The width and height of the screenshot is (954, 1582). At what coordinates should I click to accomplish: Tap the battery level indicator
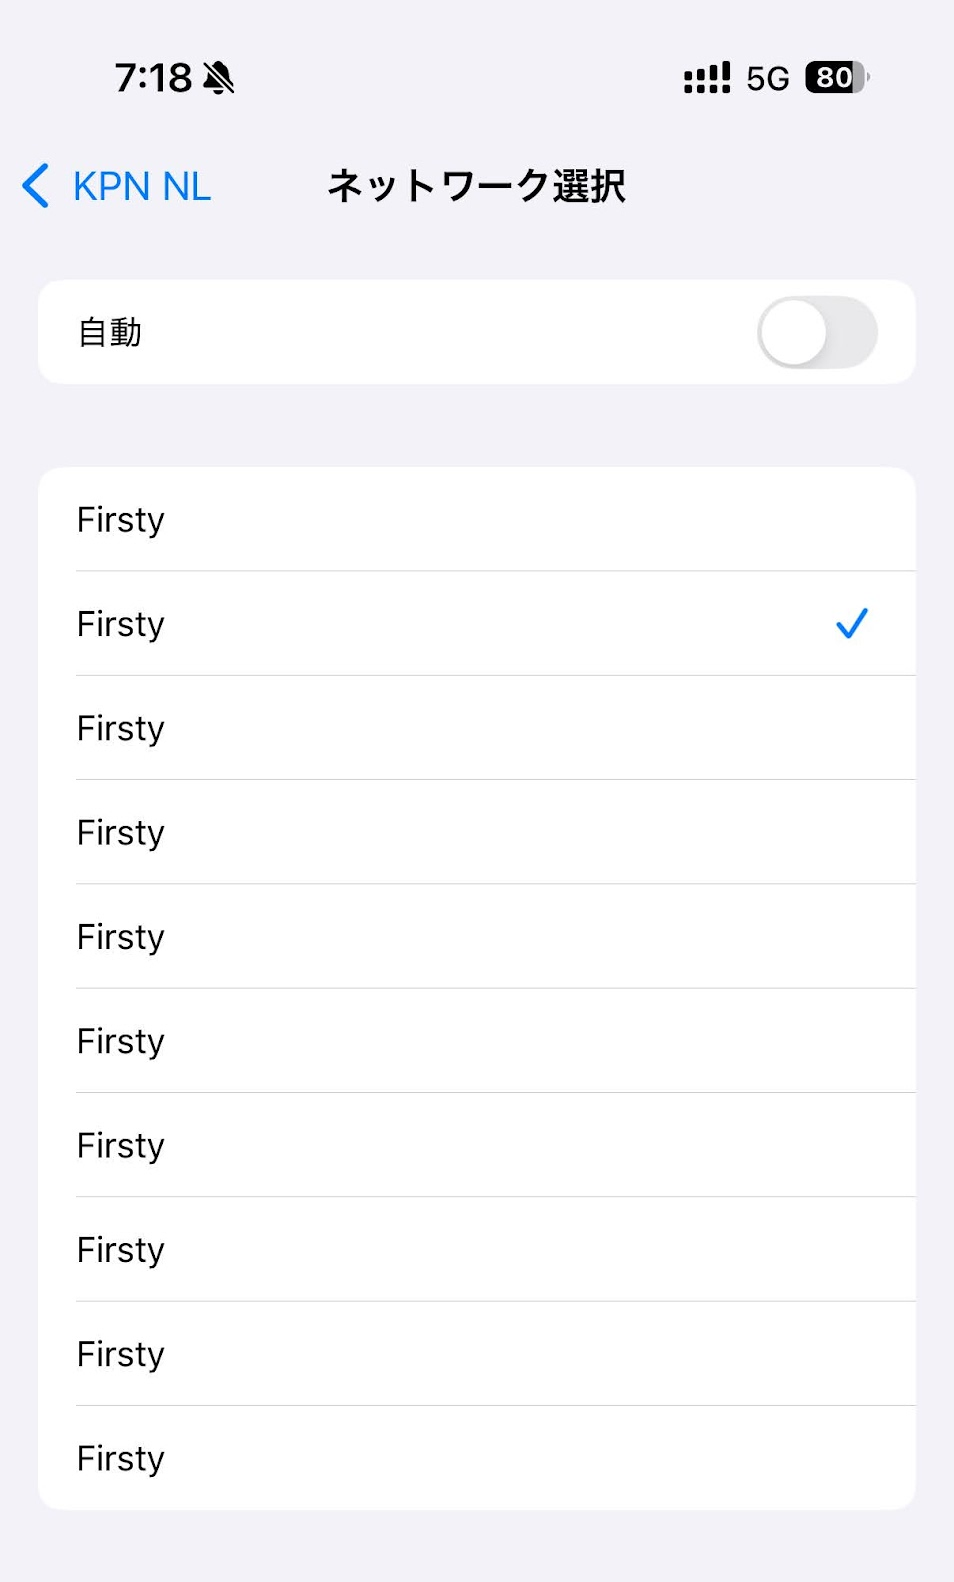(836, 78)
